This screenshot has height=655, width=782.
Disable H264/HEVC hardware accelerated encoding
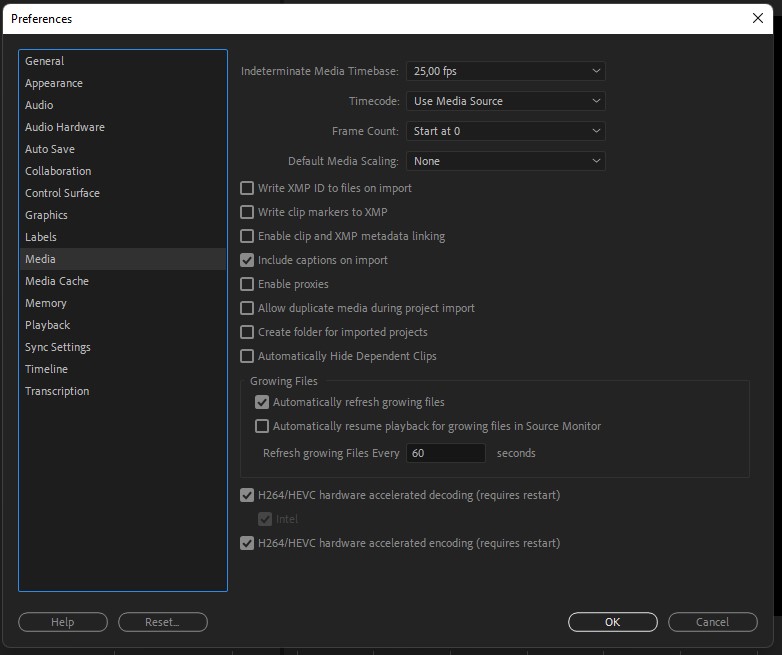(x=247, y=542)
